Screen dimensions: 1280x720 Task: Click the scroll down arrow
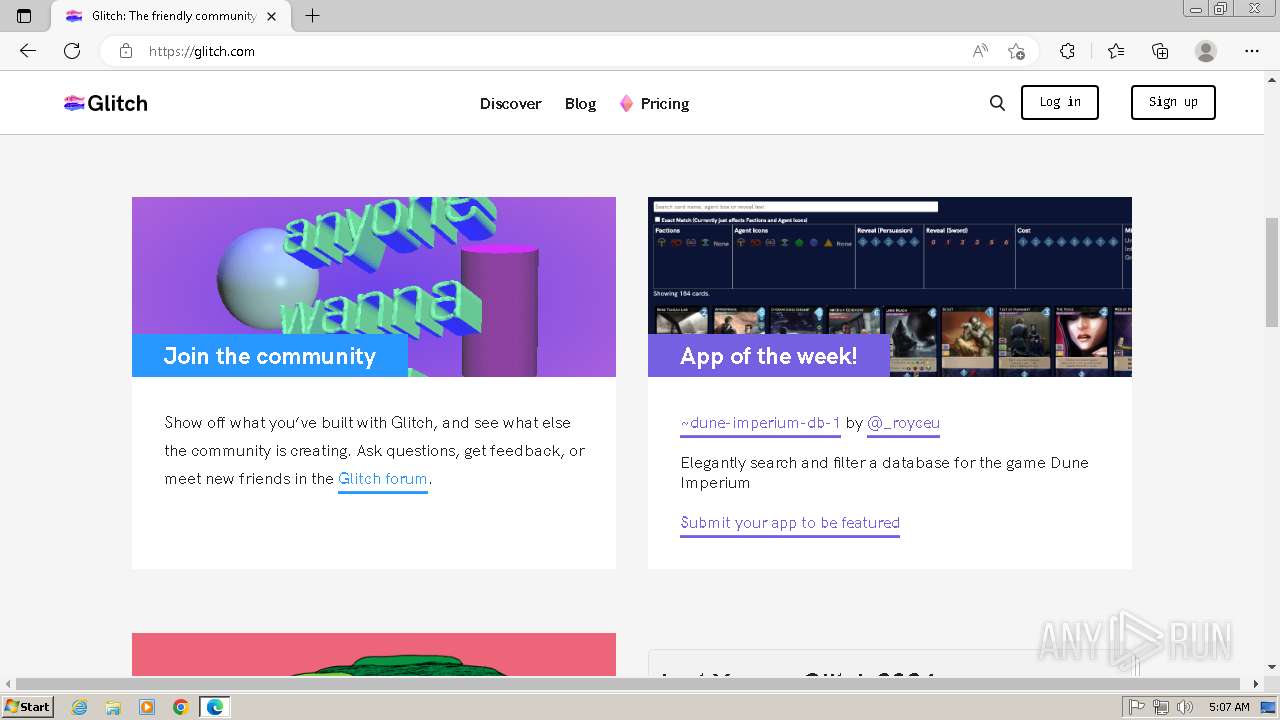[1272, 667]
